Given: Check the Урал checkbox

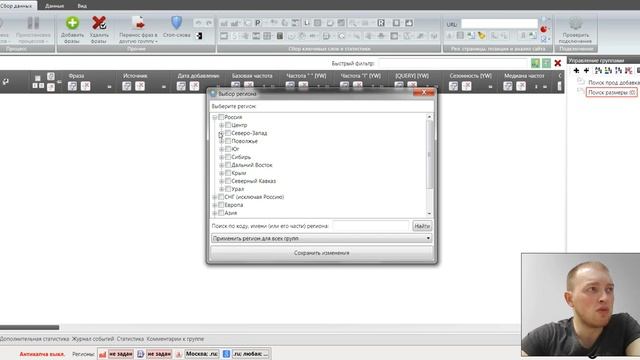Looking at the screenshot, I should point(228,189).
